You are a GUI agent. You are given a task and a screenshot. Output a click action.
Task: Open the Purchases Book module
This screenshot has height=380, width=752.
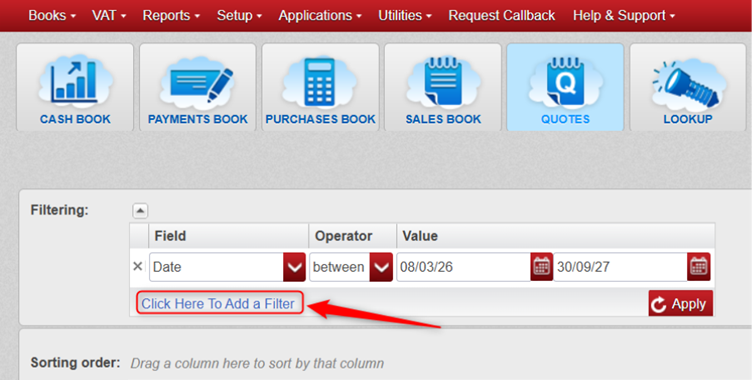coord(320,87)
